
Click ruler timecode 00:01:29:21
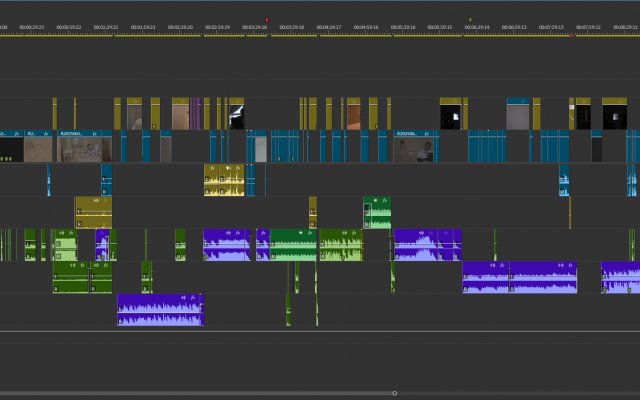[x=106, y=27]
